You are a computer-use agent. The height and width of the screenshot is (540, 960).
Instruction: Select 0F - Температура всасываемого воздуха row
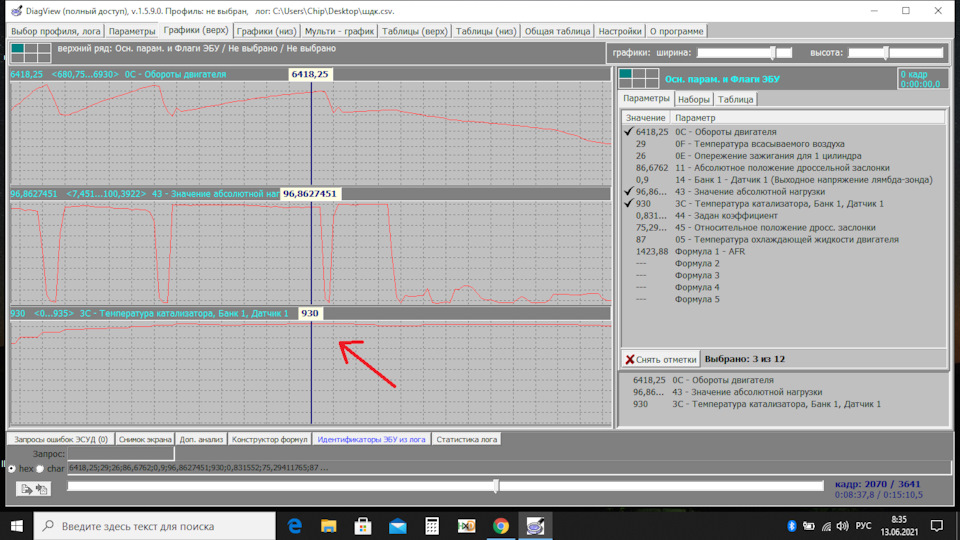784,144
